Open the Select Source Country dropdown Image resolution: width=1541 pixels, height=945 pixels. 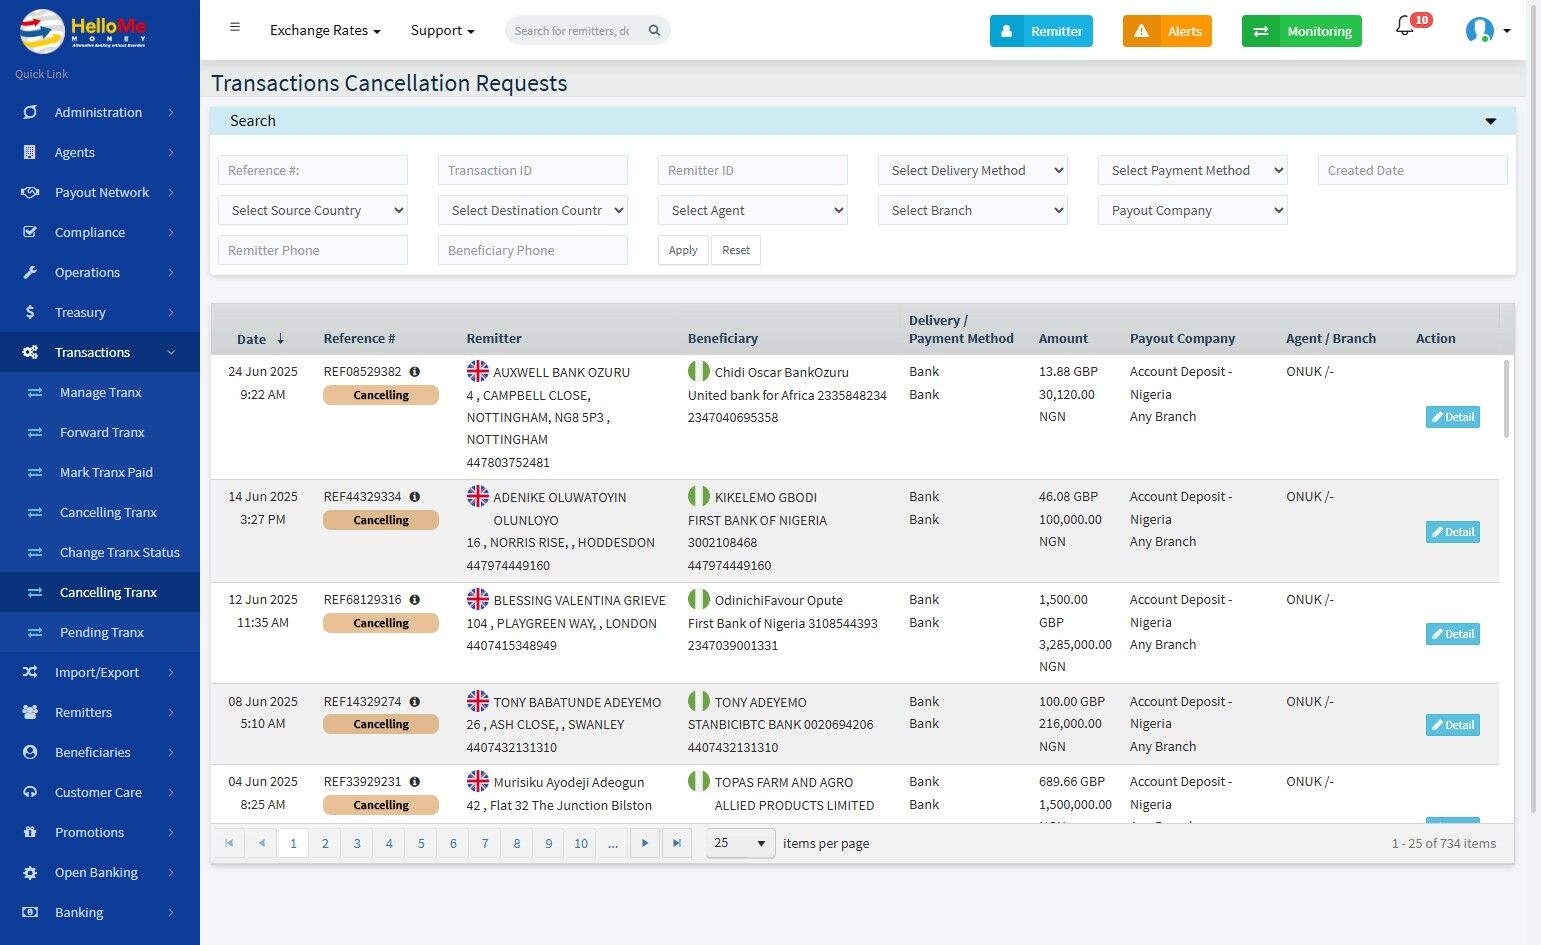point(312,210)
